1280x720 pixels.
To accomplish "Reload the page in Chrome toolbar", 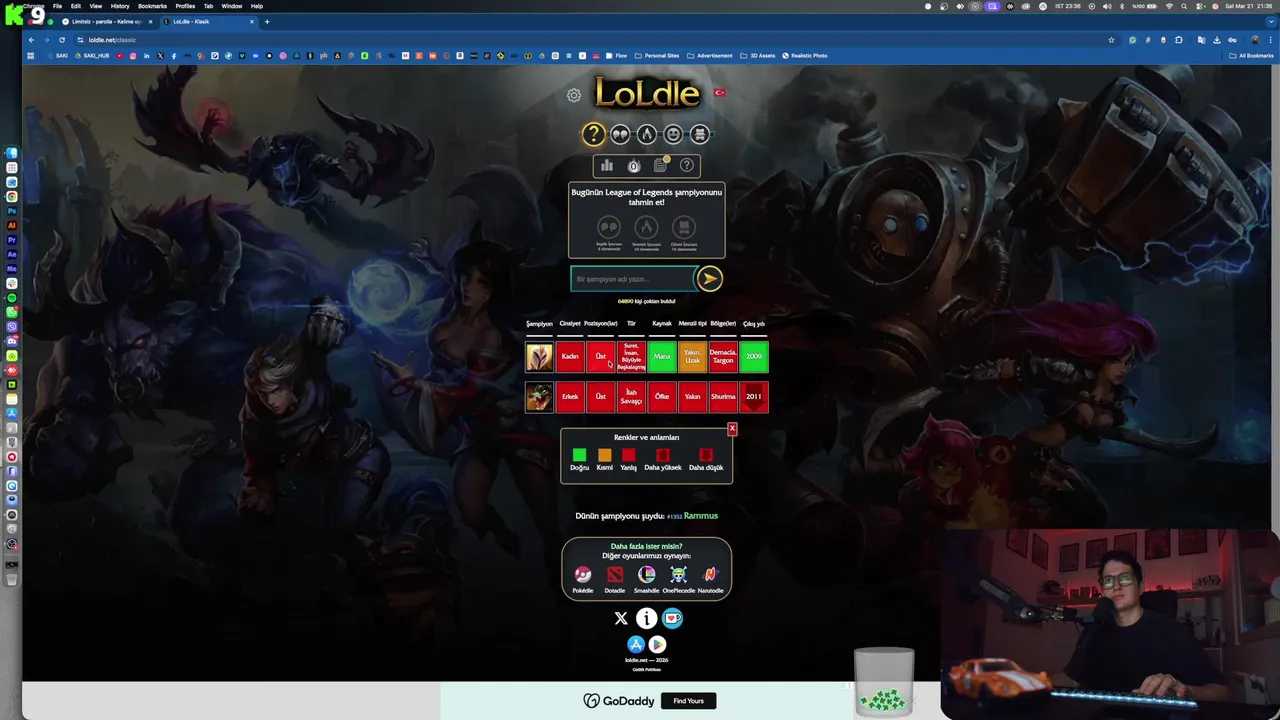I will [x=61, y=40].
